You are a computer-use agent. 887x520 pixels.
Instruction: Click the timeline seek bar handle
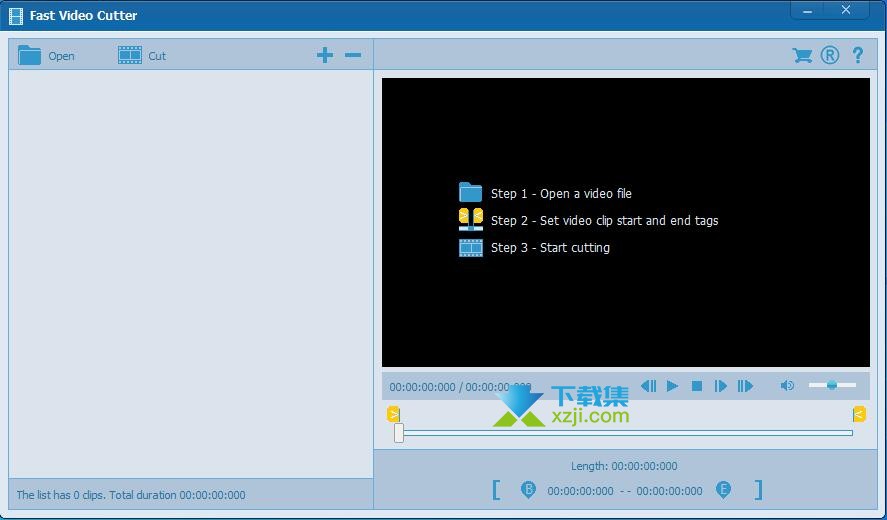click(x=399, y=433)
